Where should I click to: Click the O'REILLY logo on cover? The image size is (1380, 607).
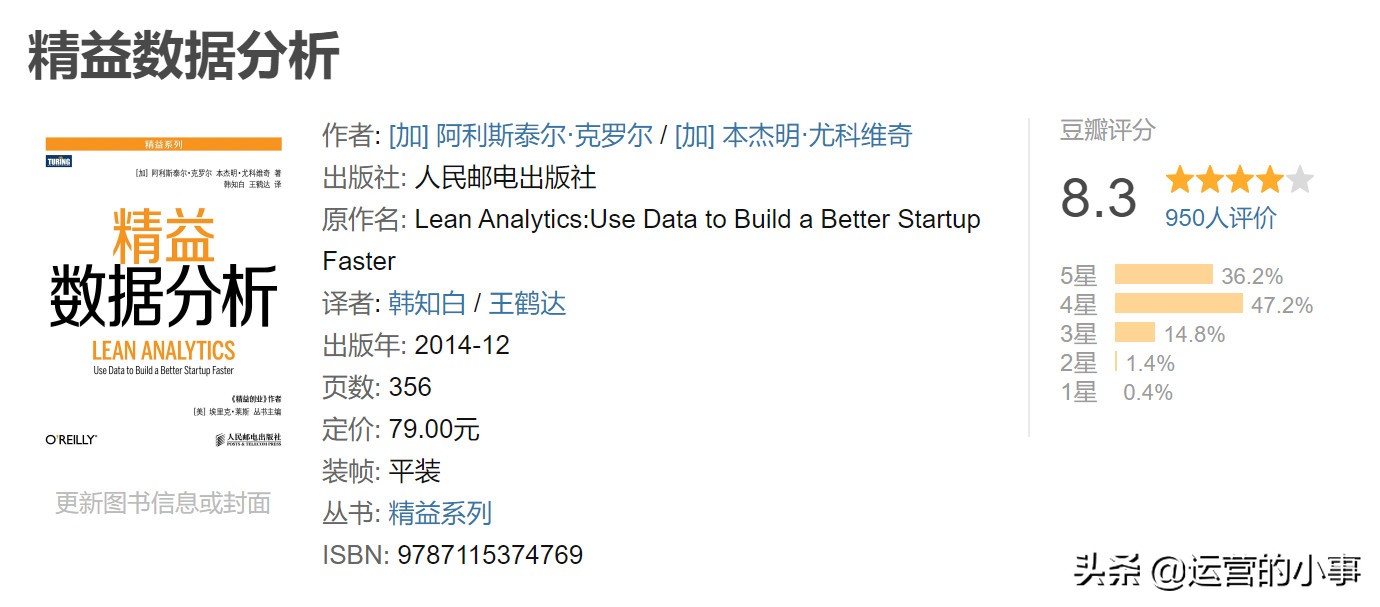tap(71, 439)
